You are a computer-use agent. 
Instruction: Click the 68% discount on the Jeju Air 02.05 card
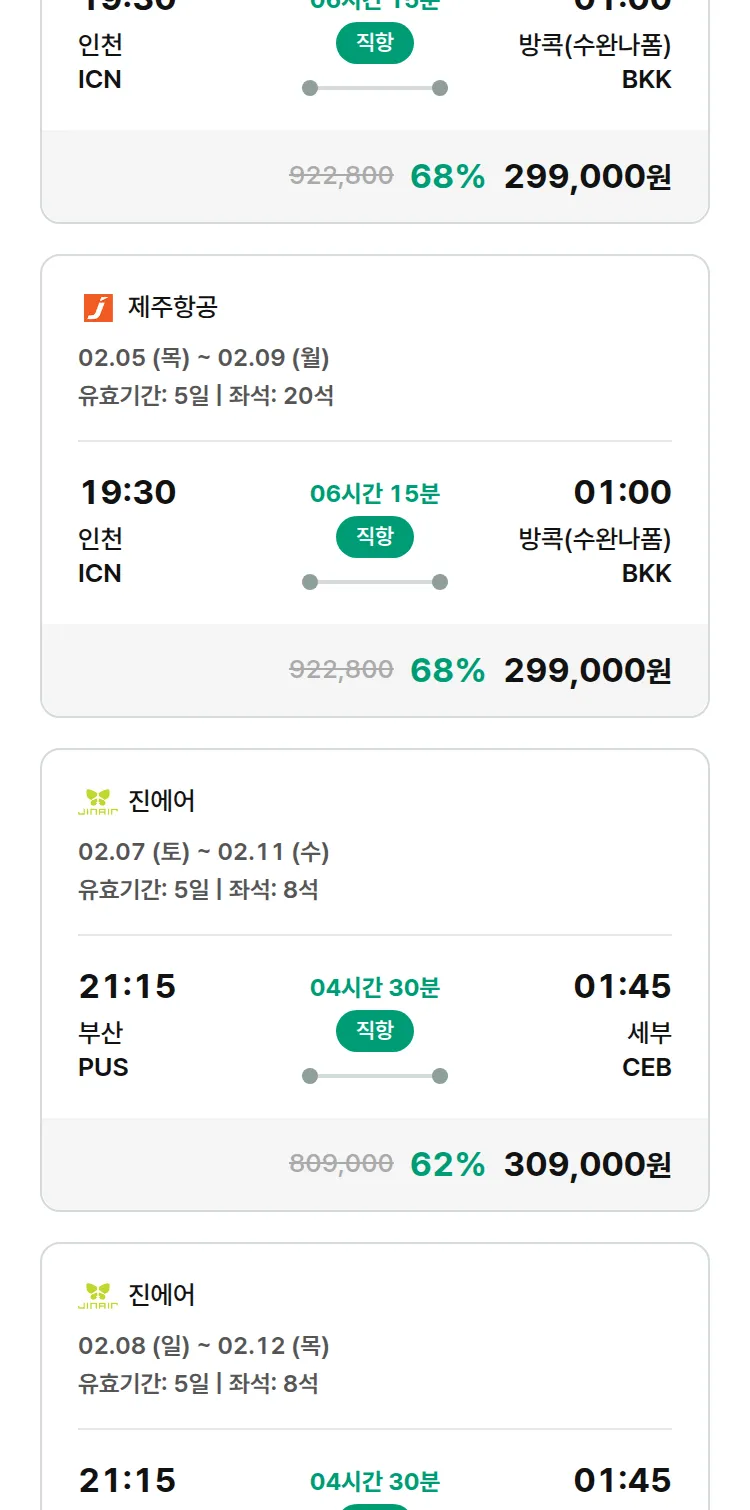[447, 670]
